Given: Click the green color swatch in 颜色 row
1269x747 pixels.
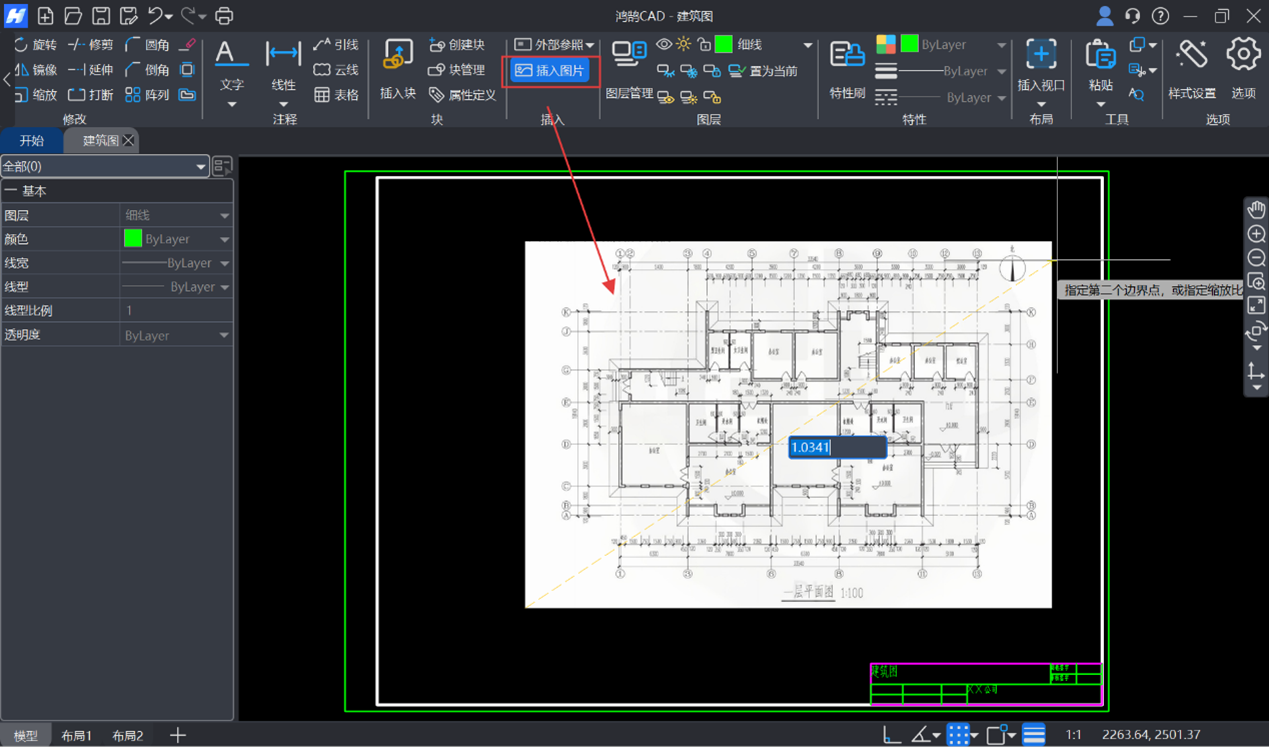Looking at the screenshot, I should coord(133,239).
